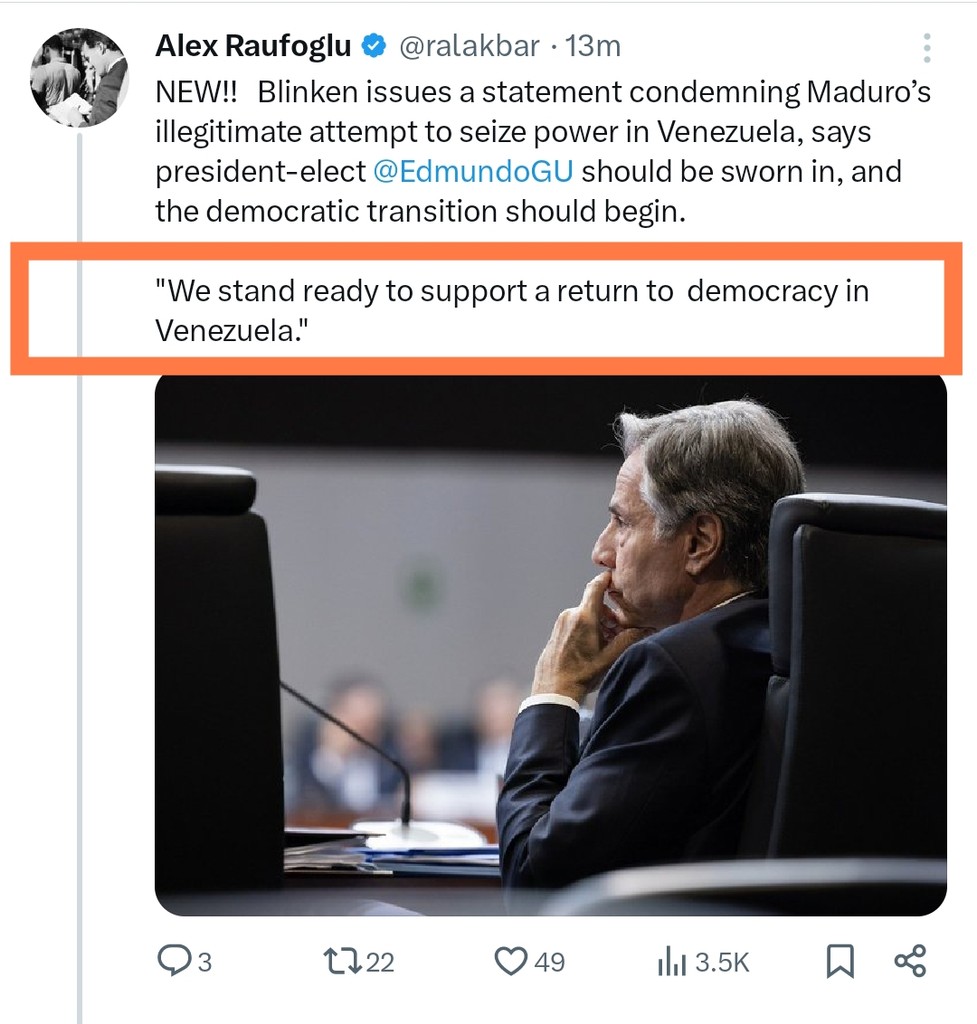Open the @ralakbar handle
This screenshot has width=977, height=1024.
click(x=469, y=46)
